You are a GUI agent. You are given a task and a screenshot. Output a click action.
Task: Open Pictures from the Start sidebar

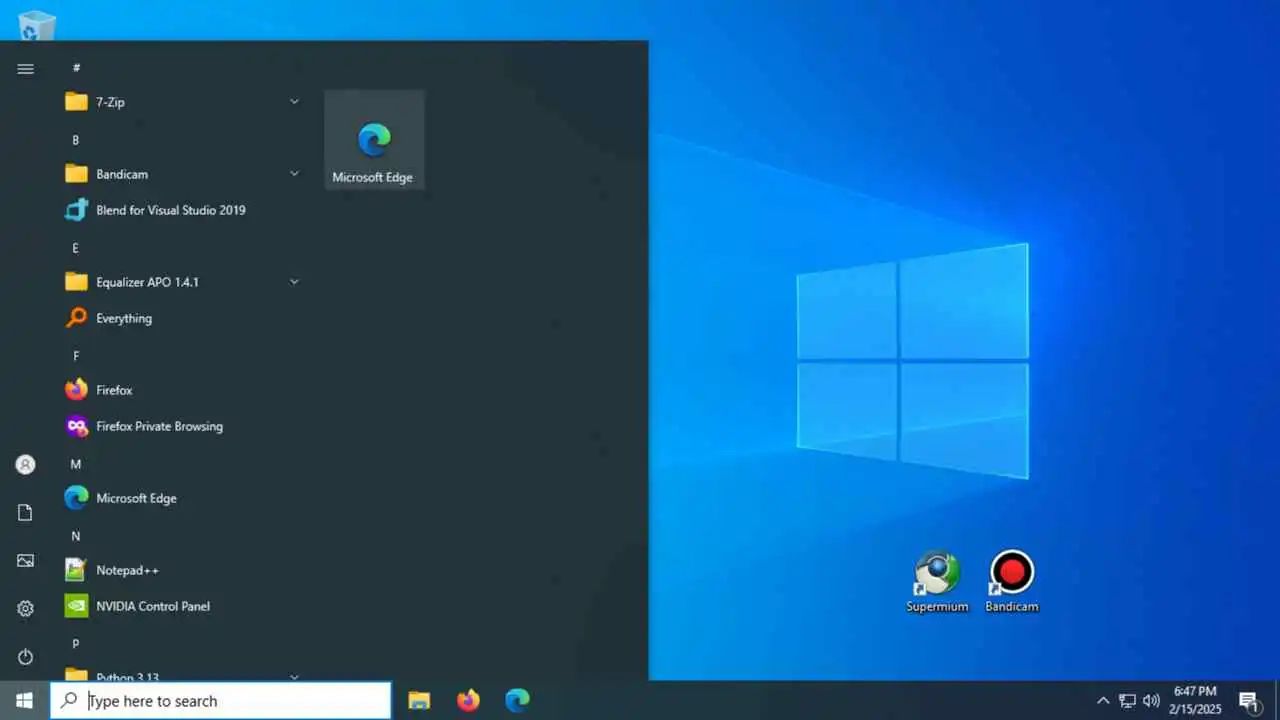click(26, 561)
